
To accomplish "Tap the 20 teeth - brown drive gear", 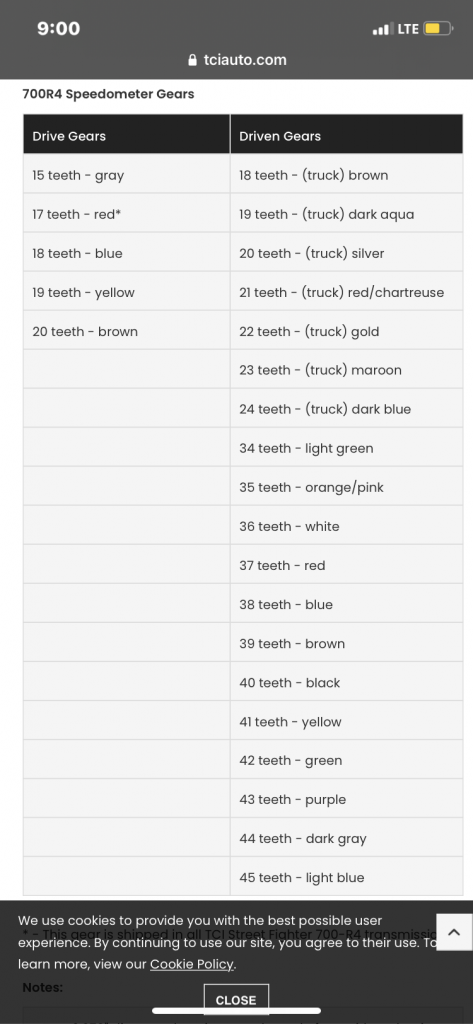I will [x=127, y=331].
